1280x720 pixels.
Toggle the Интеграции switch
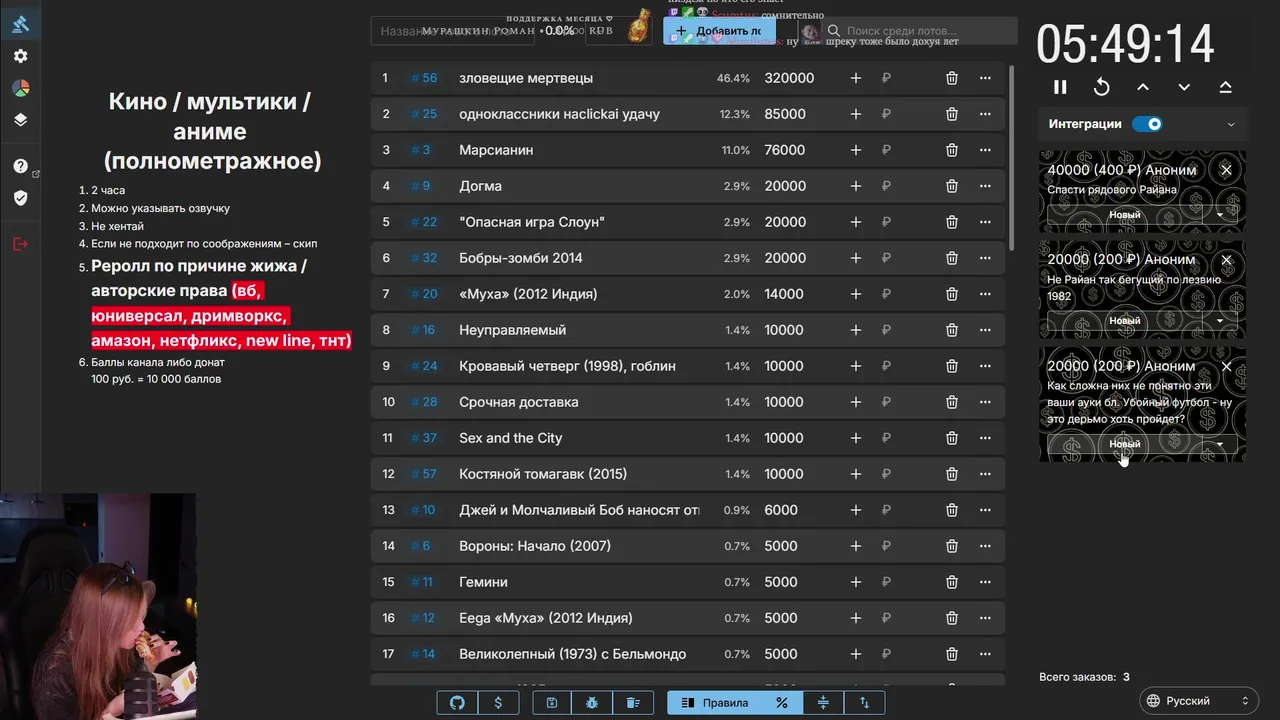point(1148,124)
